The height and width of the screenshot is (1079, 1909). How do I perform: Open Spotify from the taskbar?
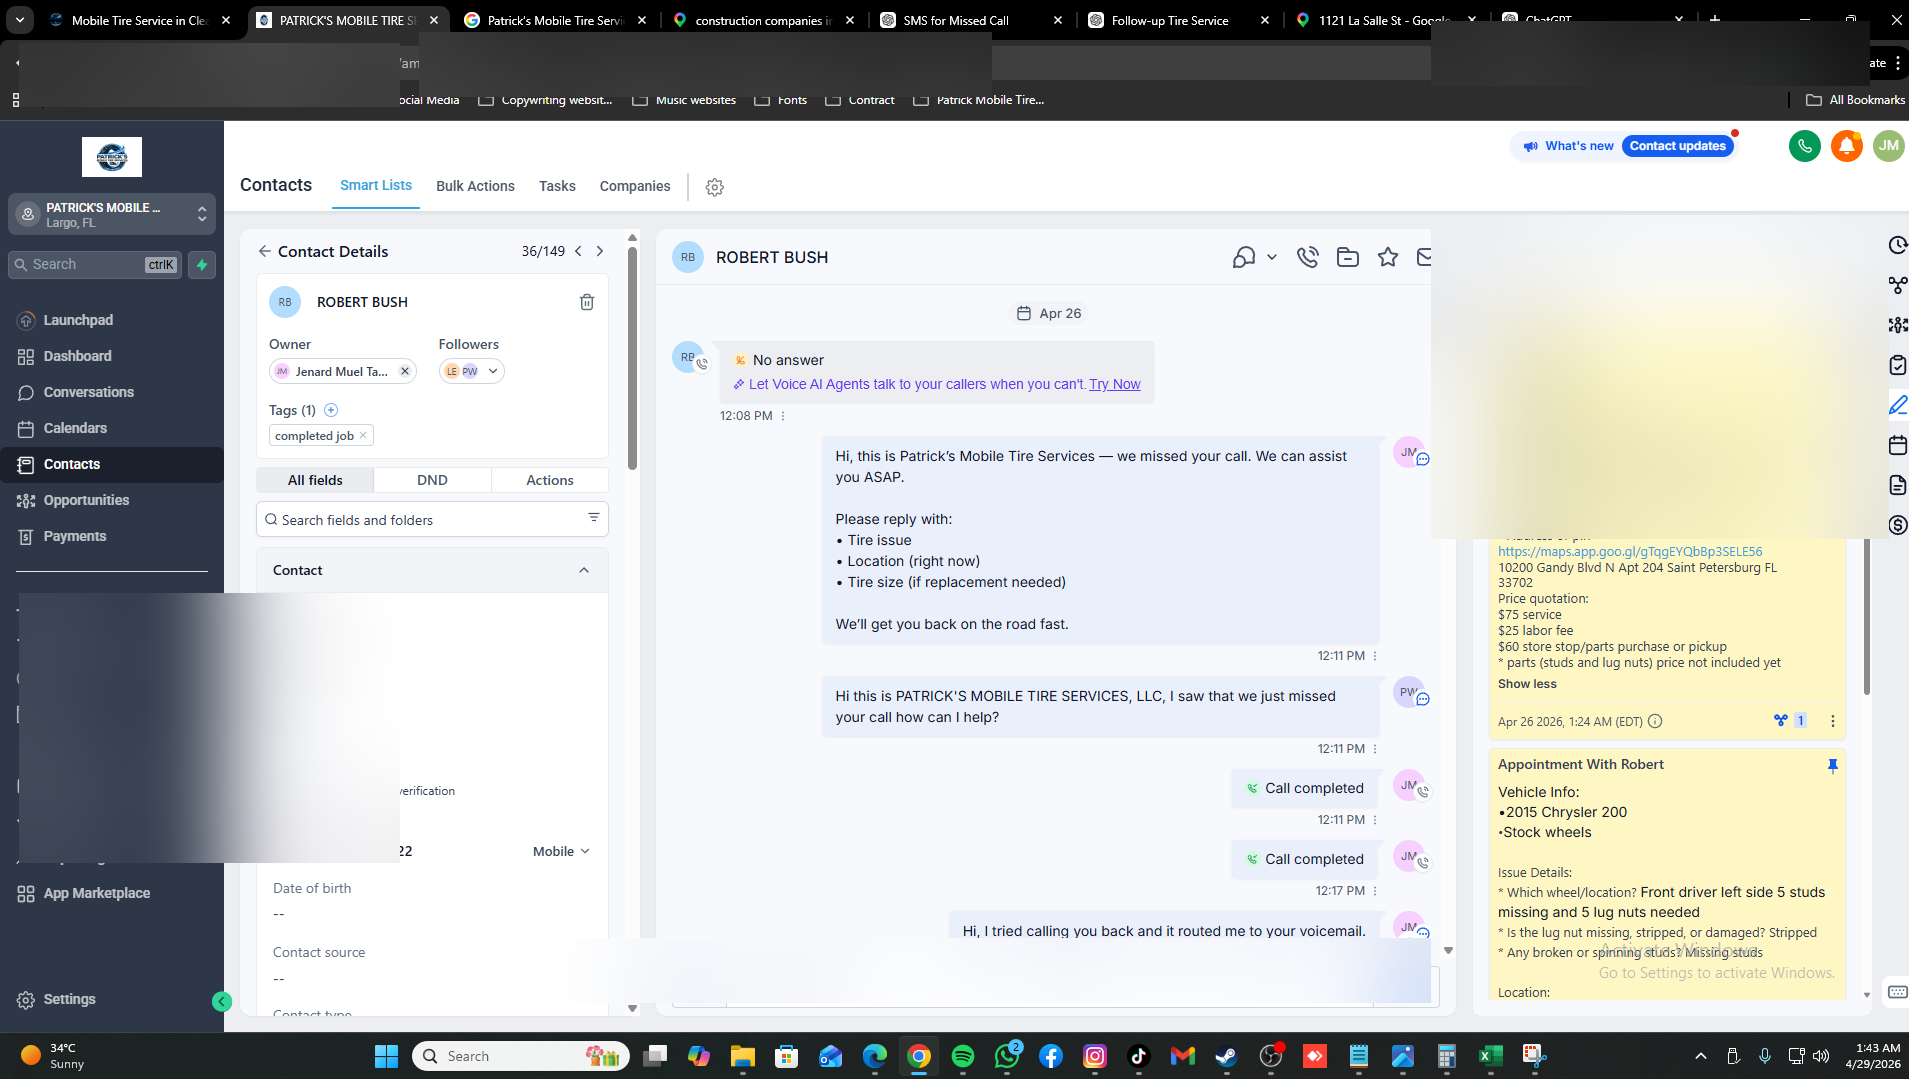pos(963,1056)
